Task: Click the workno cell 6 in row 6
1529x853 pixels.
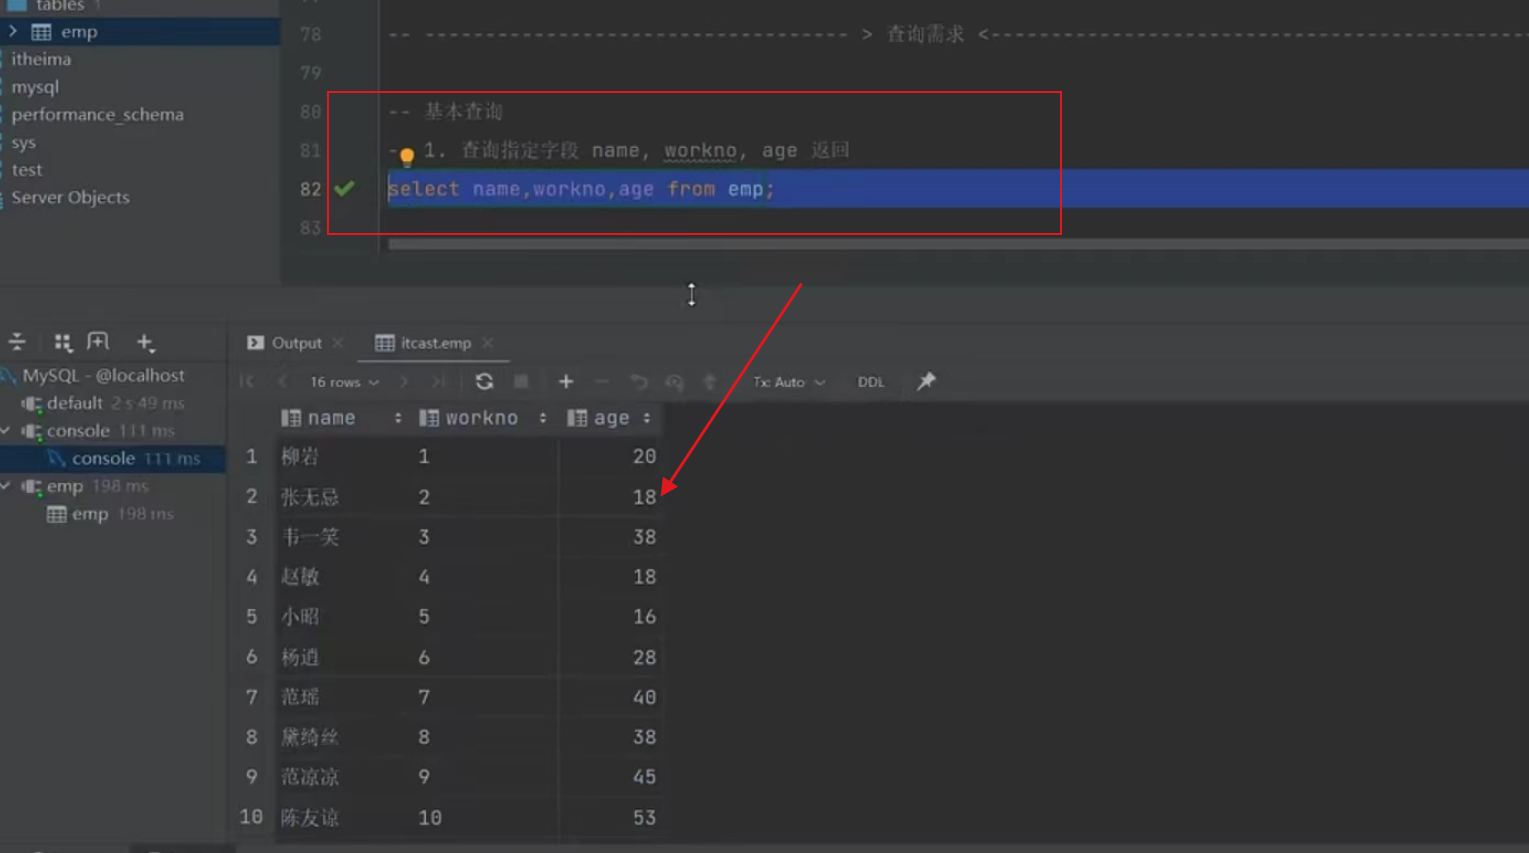Action: point(424,658)
